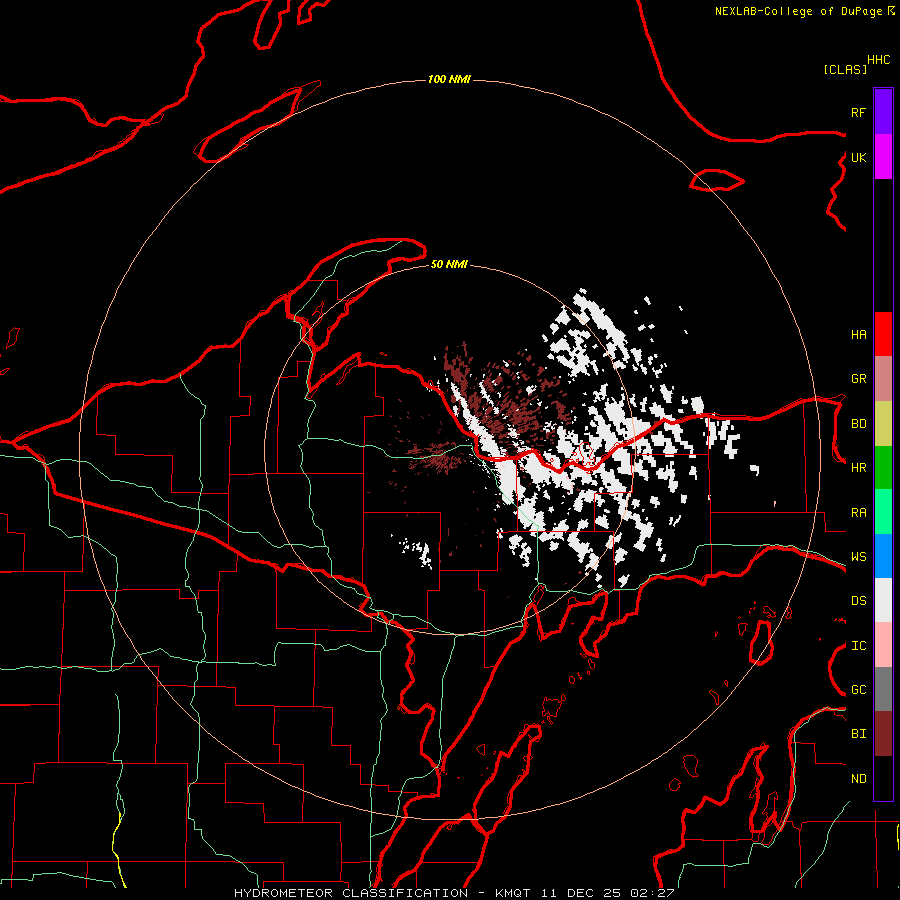Screen dimensions: 900x900
Task: Click the 50 NMI range ring label
Action: point(449,264)
